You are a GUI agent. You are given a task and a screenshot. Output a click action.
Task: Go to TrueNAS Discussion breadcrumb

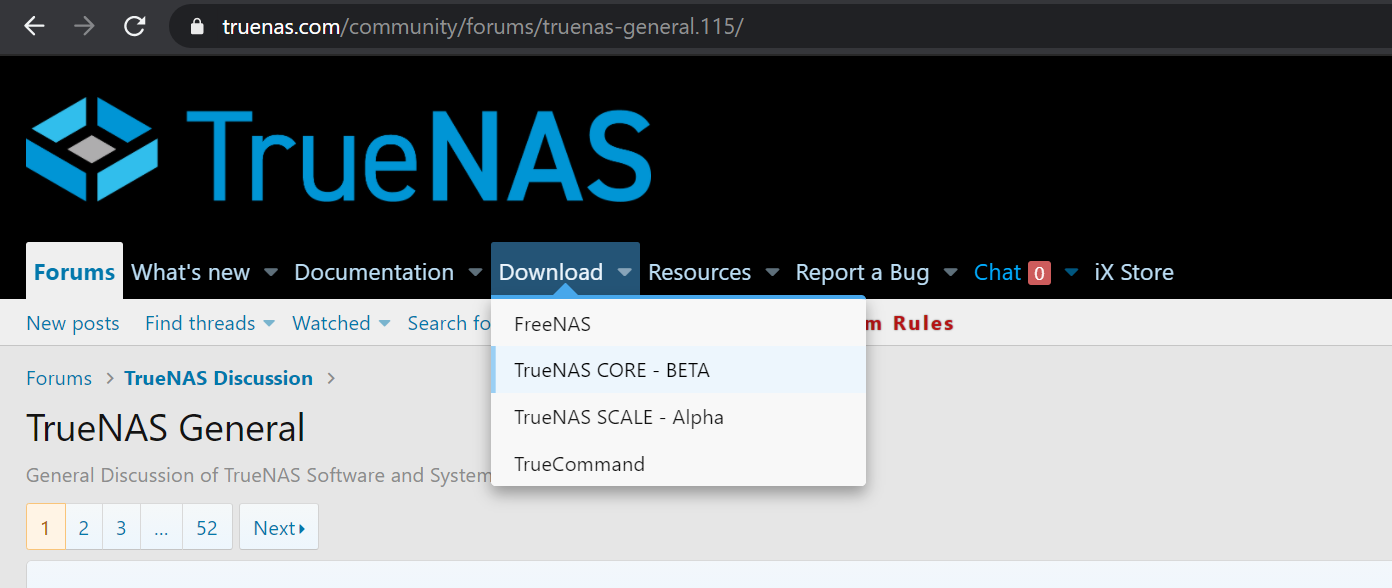[x=219, y=378]
